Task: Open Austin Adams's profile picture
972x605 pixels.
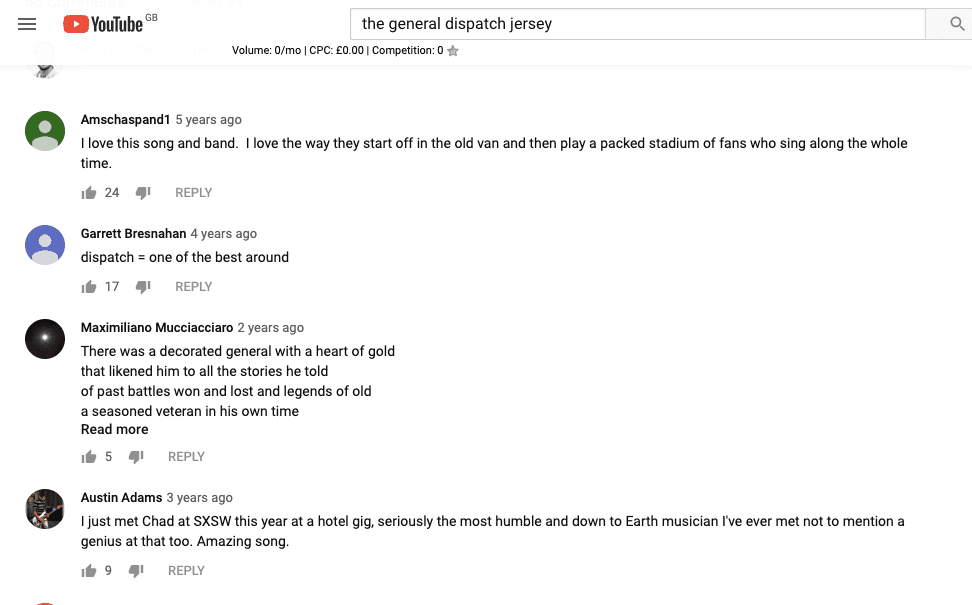Action: pos(45,509)
